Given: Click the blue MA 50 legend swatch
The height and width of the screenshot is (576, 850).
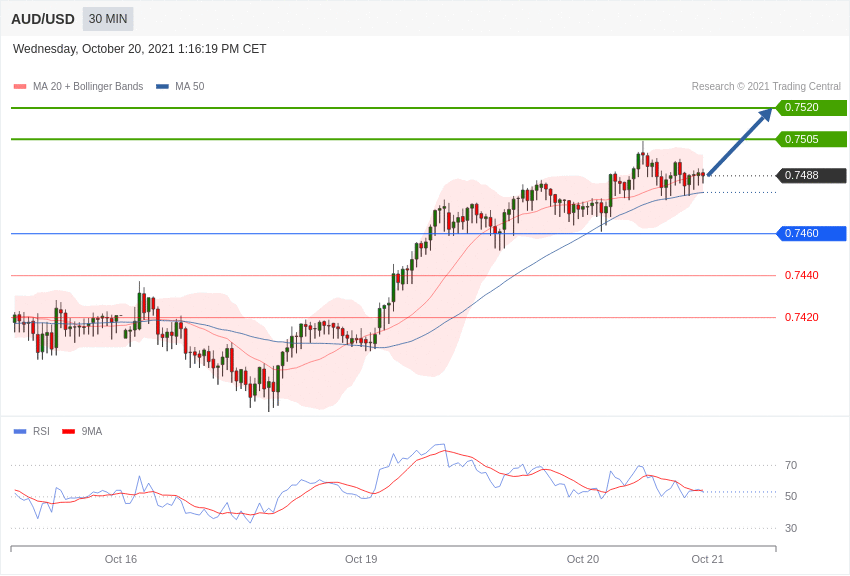Looking at the screenshot, I should point(162,86).
